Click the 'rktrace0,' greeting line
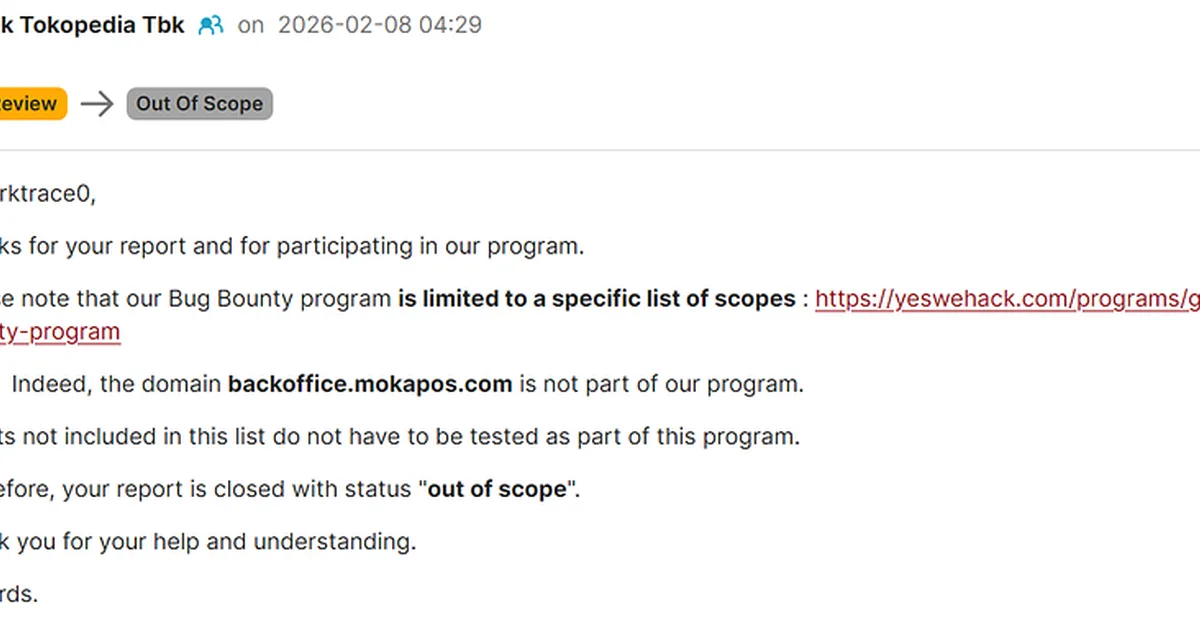Viewport: 1200px width, 628px height. point(48,194)
